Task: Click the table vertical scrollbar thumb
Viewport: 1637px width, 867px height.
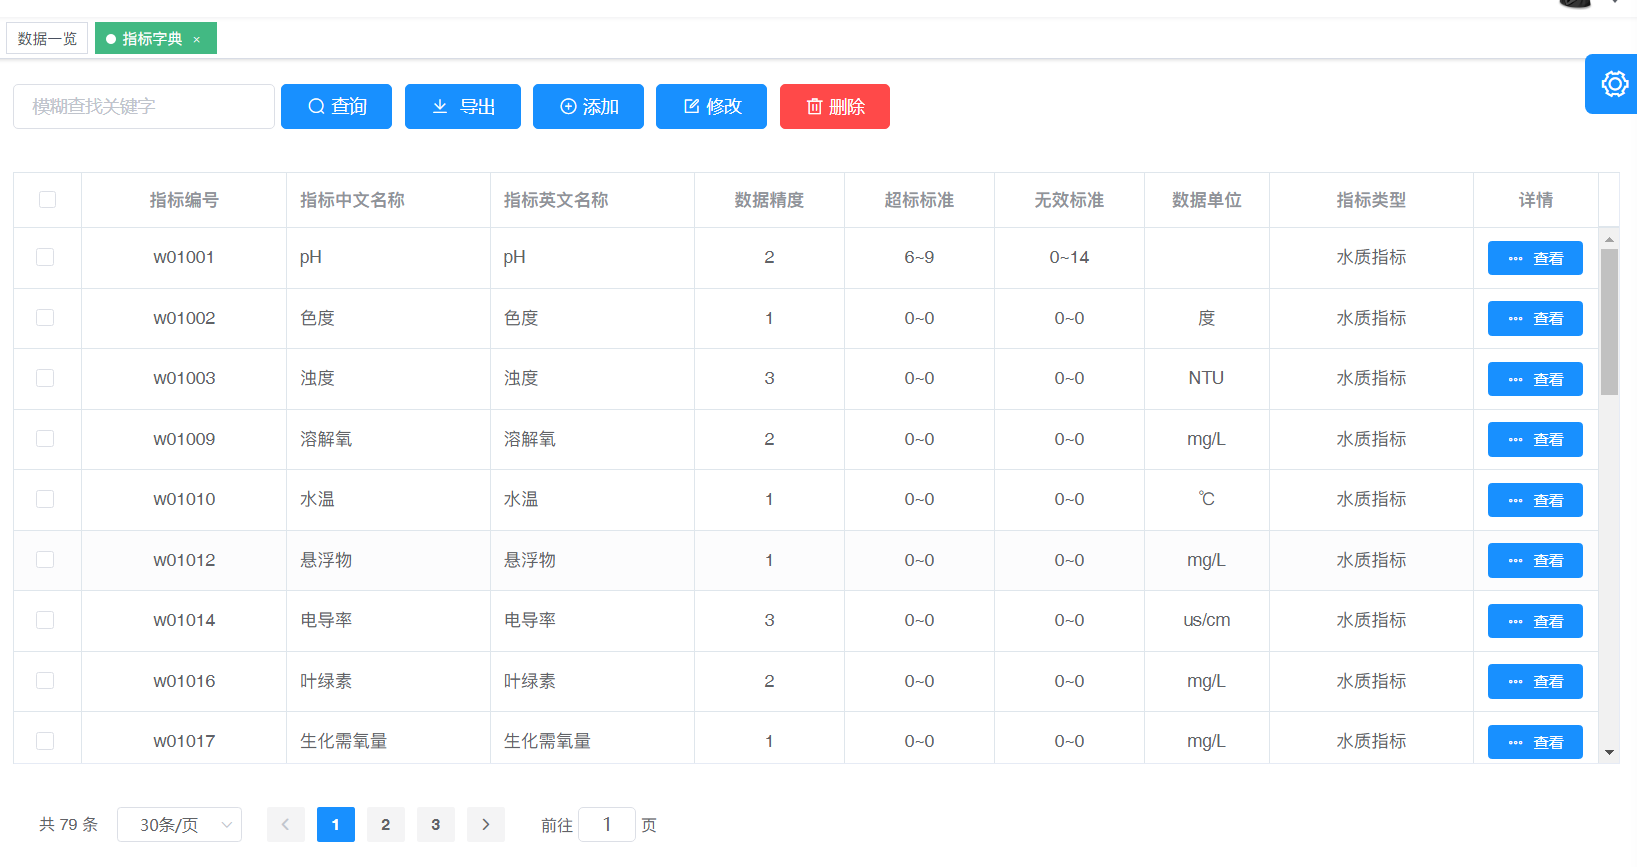Action: 1609,322
